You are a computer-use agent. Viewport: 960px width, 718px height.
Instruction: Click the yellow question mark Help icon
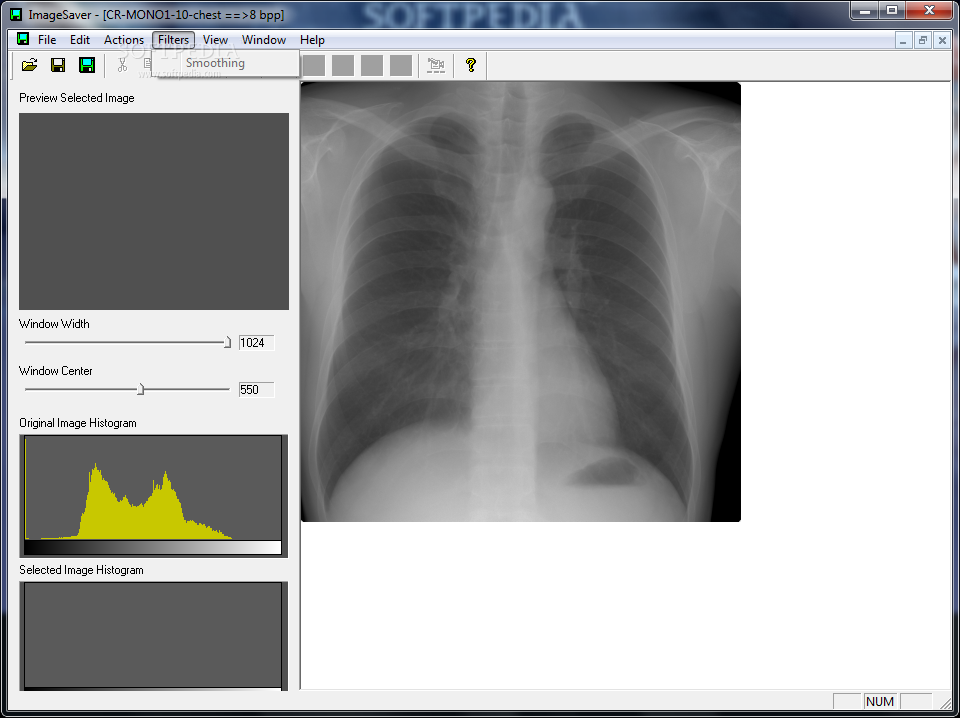click(x=471, y=65)
